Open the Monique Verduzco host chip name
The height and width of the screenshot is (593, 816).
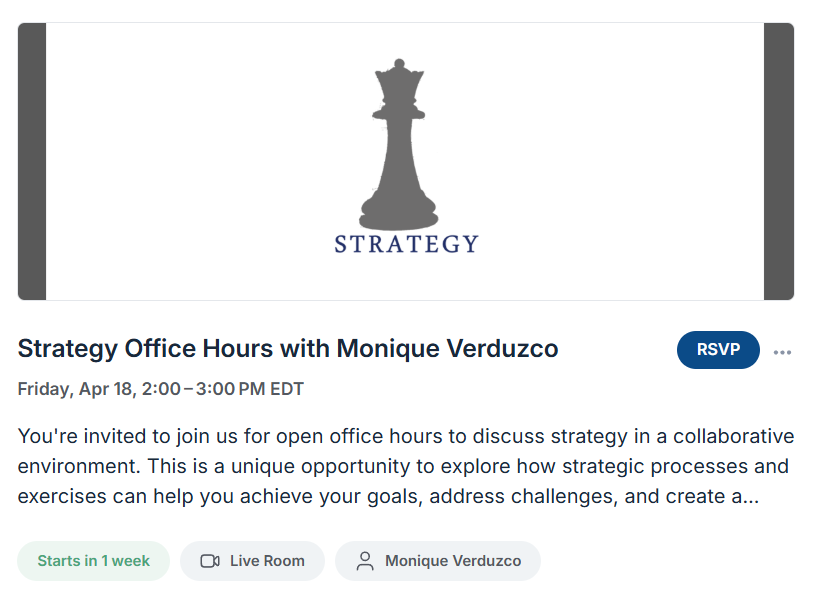pos(453,561)
